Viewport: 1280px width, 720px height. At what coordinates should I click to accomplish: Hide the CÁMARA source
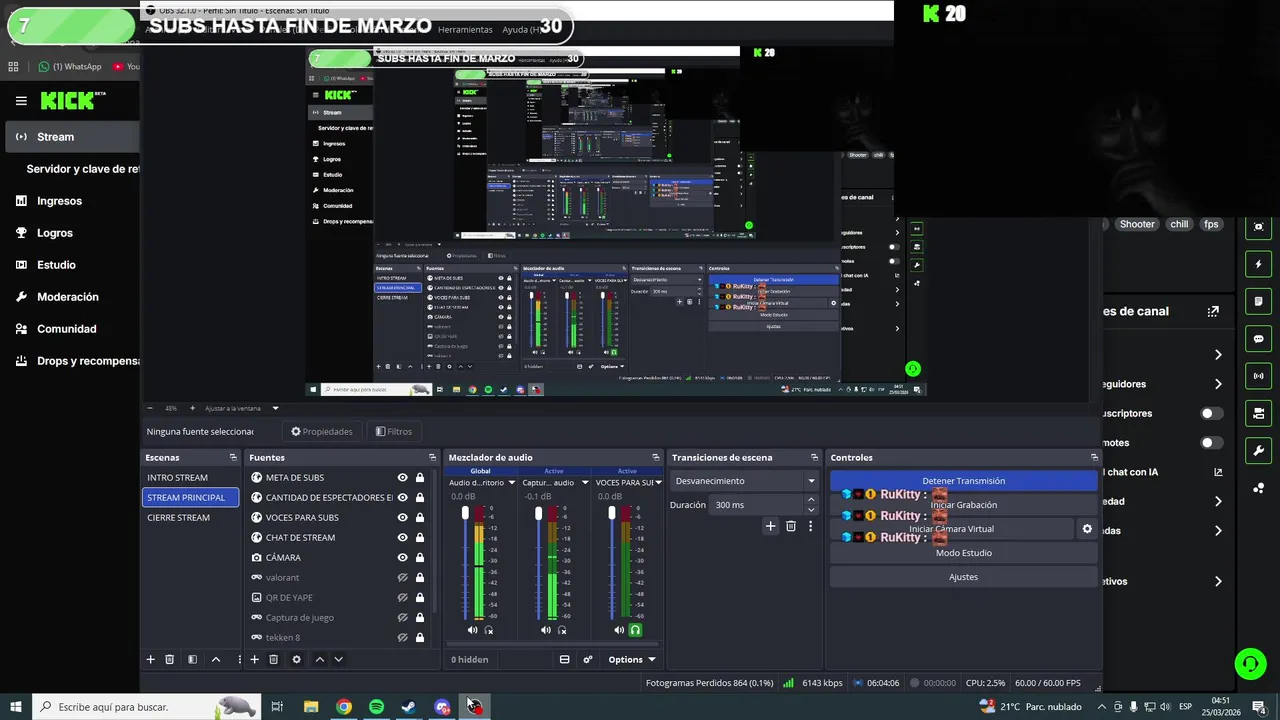click(402, 557)
